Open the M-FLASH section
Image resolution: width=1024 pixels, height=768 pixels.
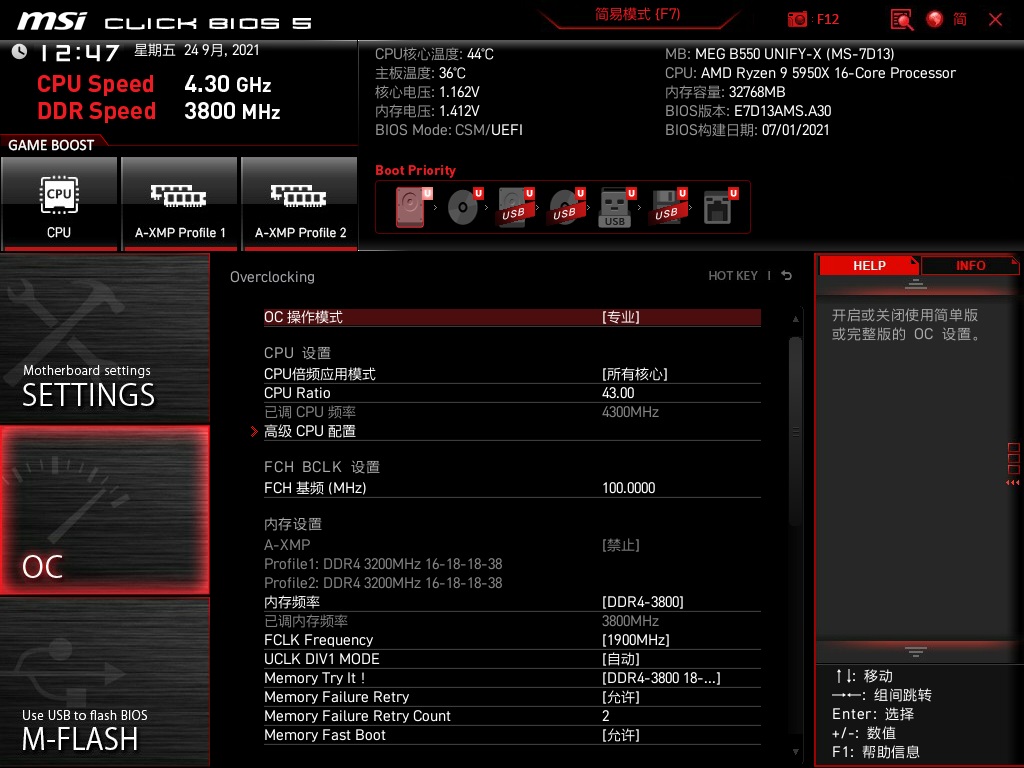click(104, 682)
